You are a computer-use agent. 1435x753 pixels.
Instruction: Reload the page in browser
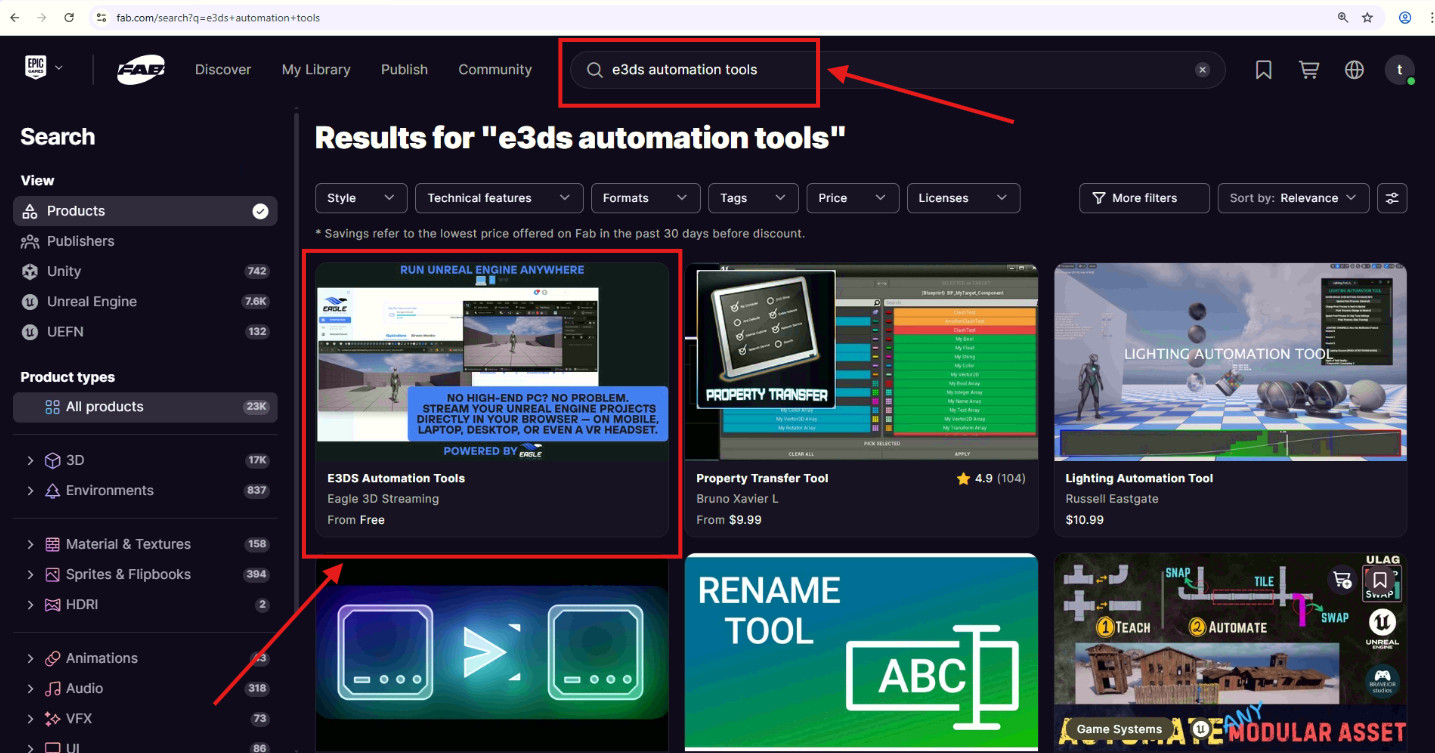[x=69, y=18]
